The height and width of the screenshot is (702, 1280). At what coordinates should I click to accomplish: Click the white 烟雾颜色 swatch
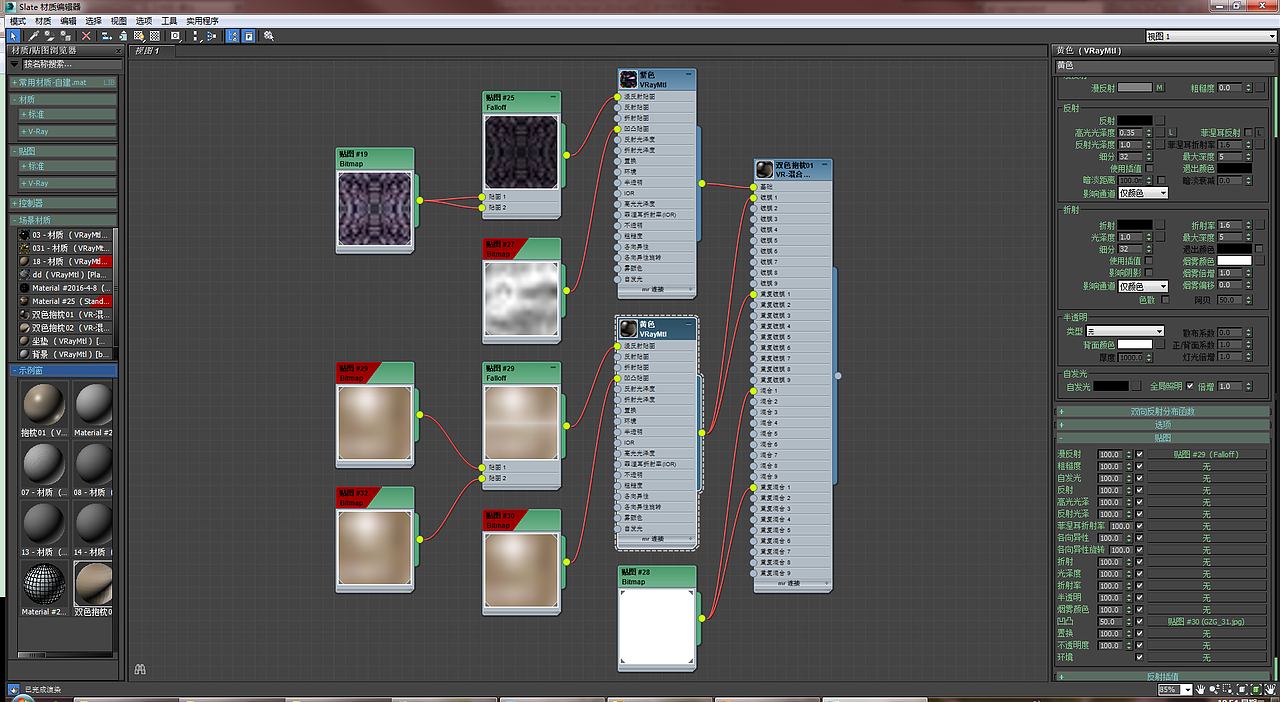click(1234, 261)
